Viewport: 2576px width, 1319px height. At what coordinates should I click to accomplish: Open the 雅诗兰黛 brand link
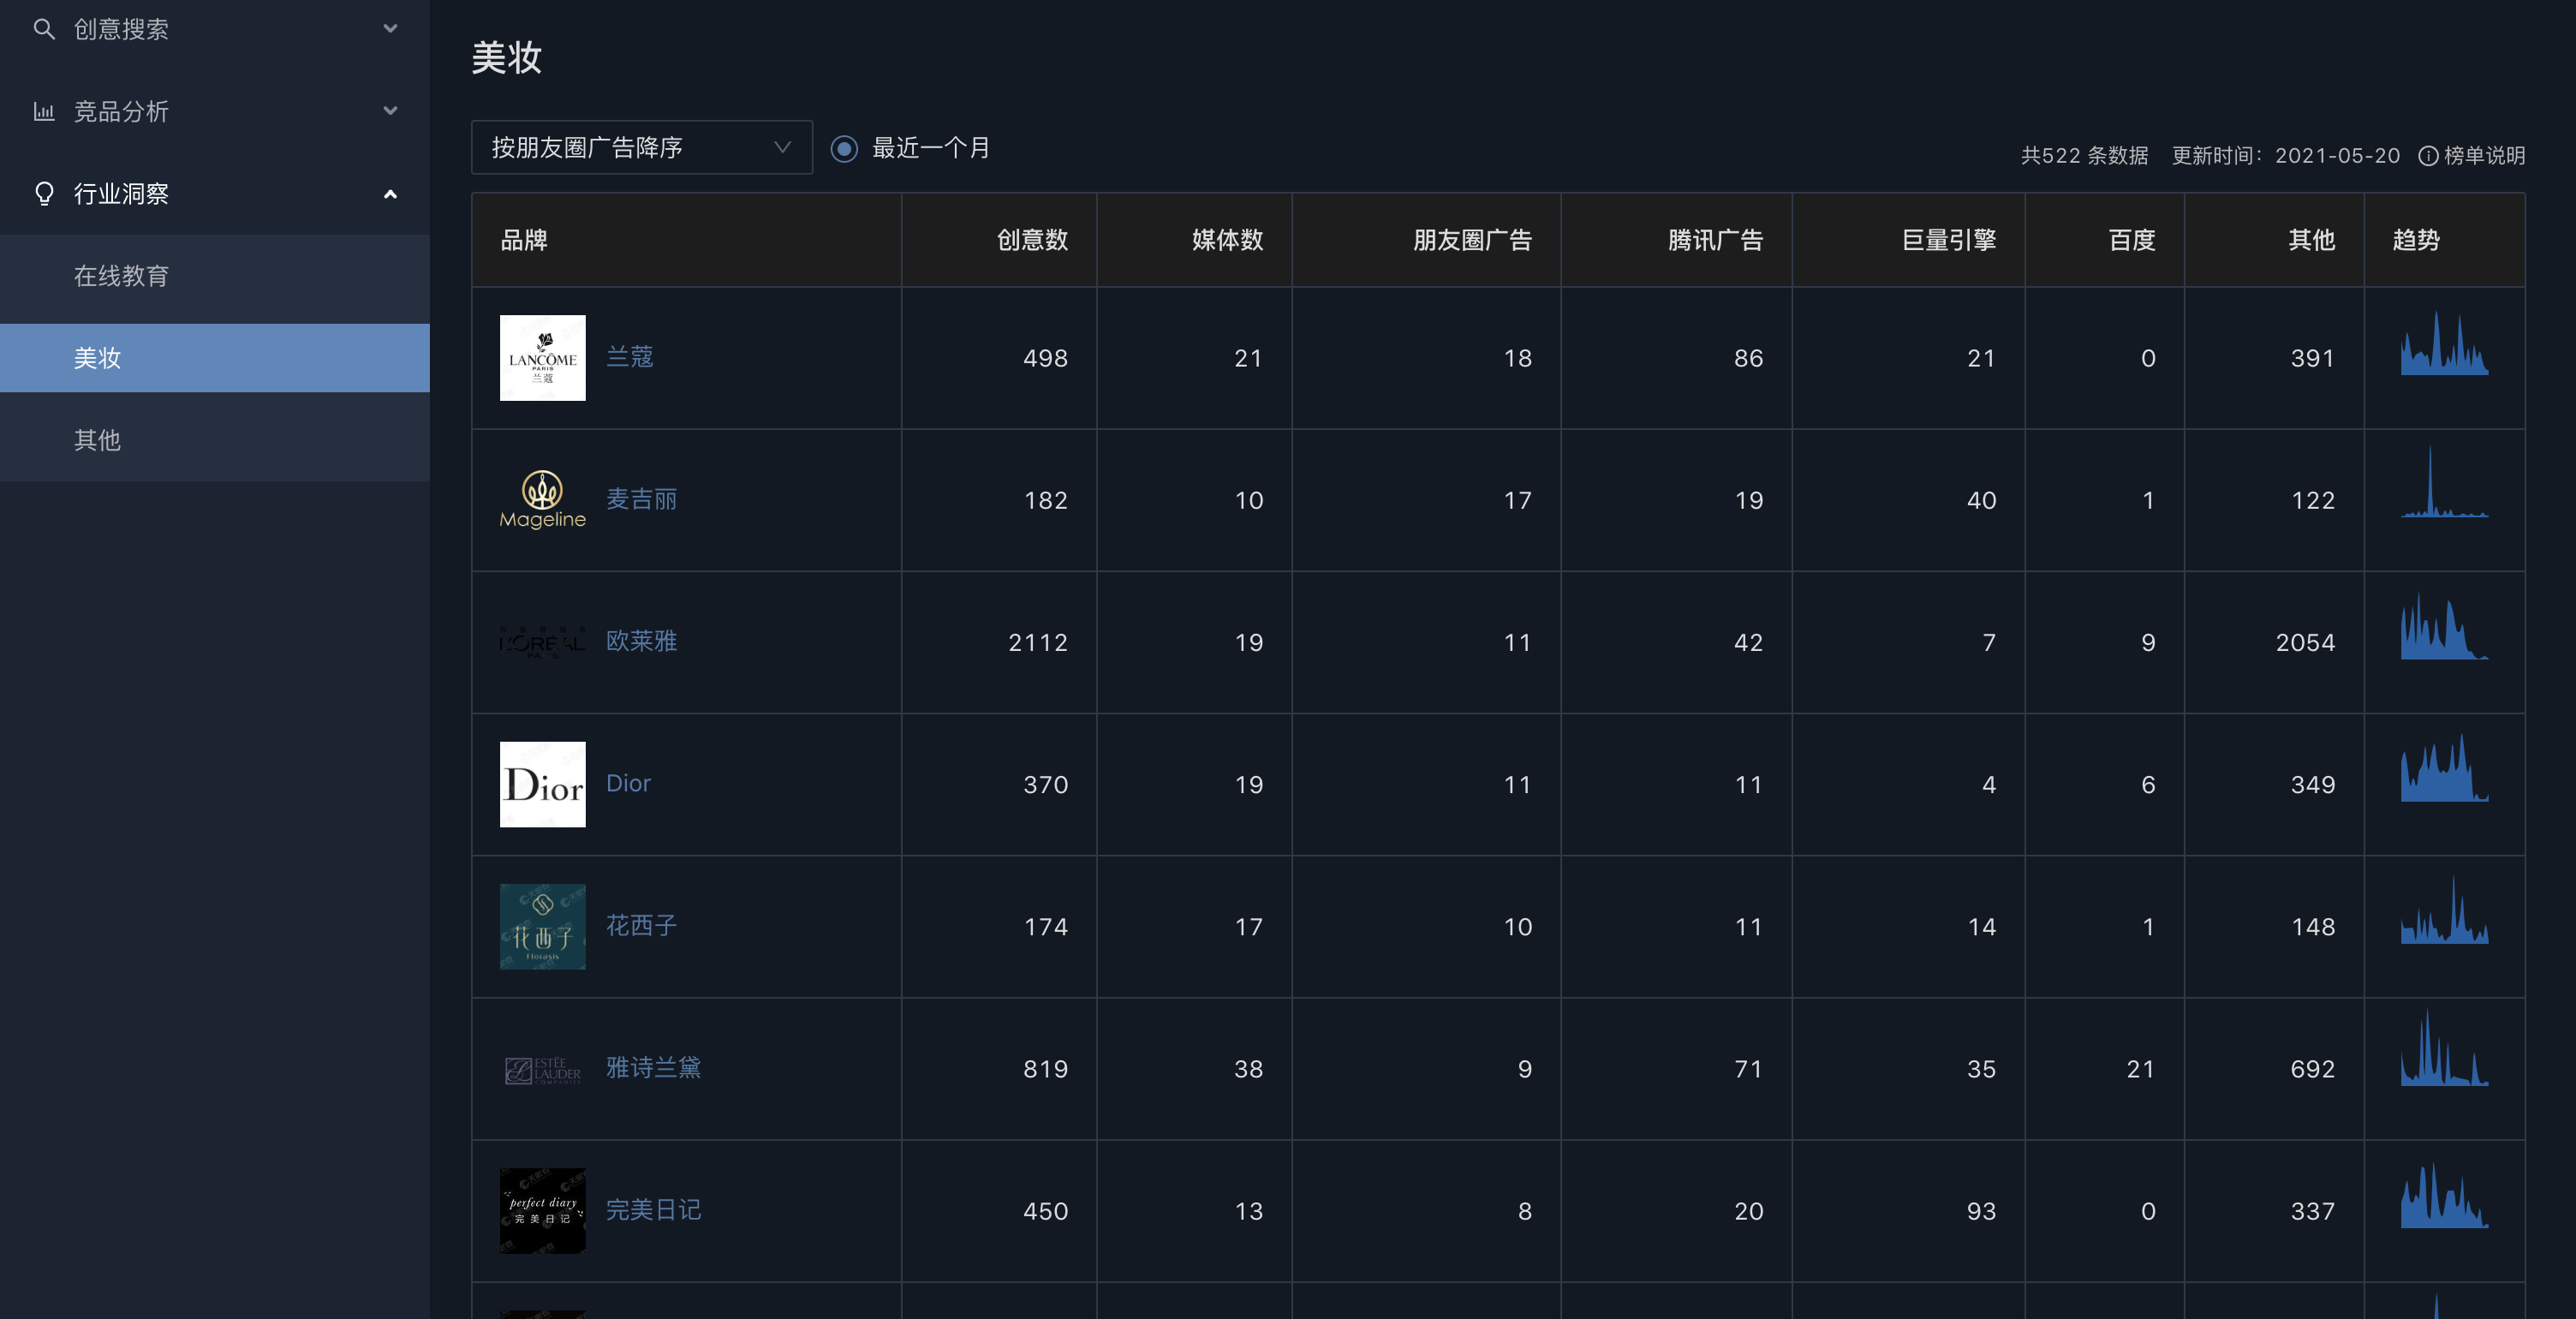(x=653, y=1068)
